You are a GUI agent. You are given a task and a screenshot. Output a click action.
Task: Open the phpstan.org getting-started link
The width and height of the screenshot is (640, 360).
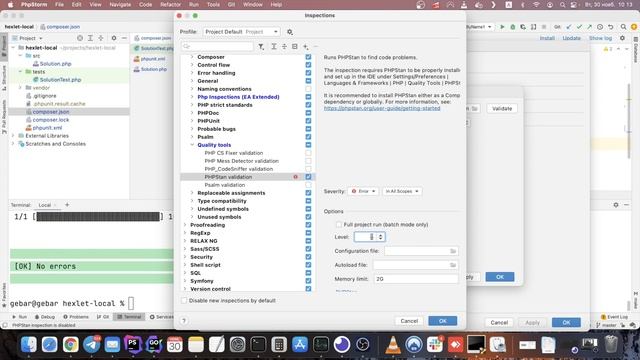tap(382, 108)
